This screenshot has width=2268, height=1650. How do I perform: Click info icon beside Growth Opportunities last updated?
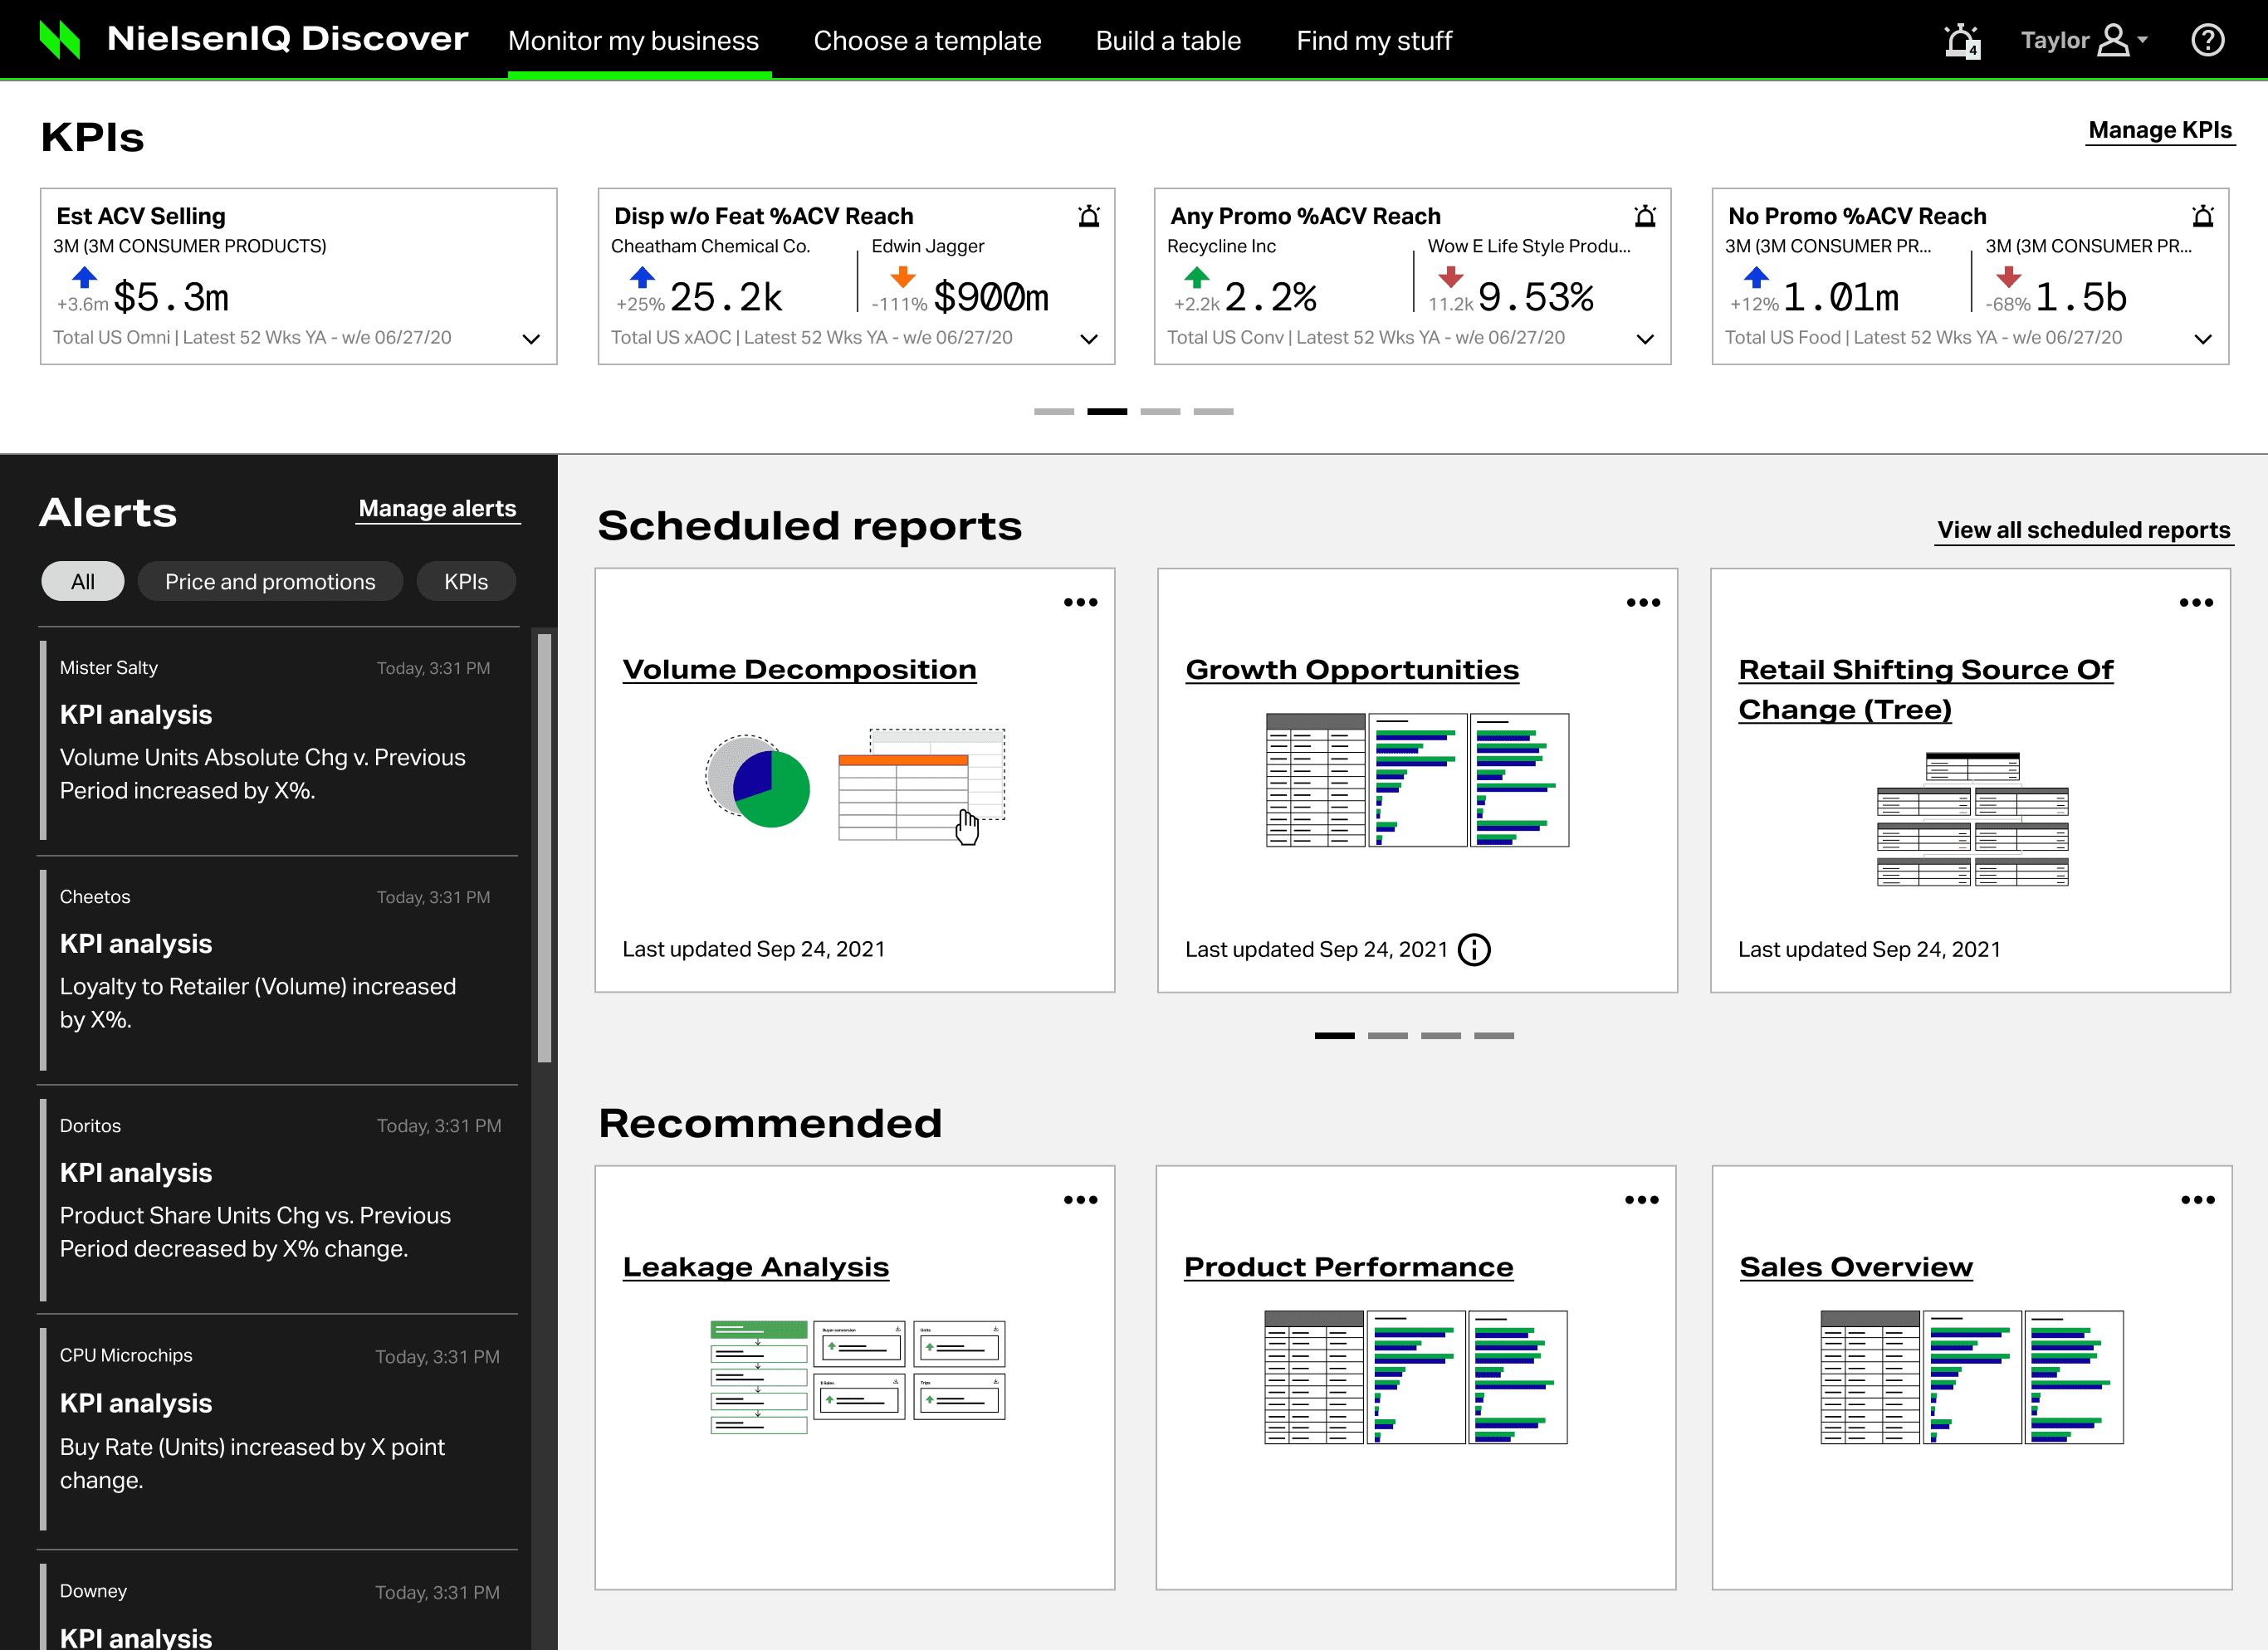(x=1474, y=949)
